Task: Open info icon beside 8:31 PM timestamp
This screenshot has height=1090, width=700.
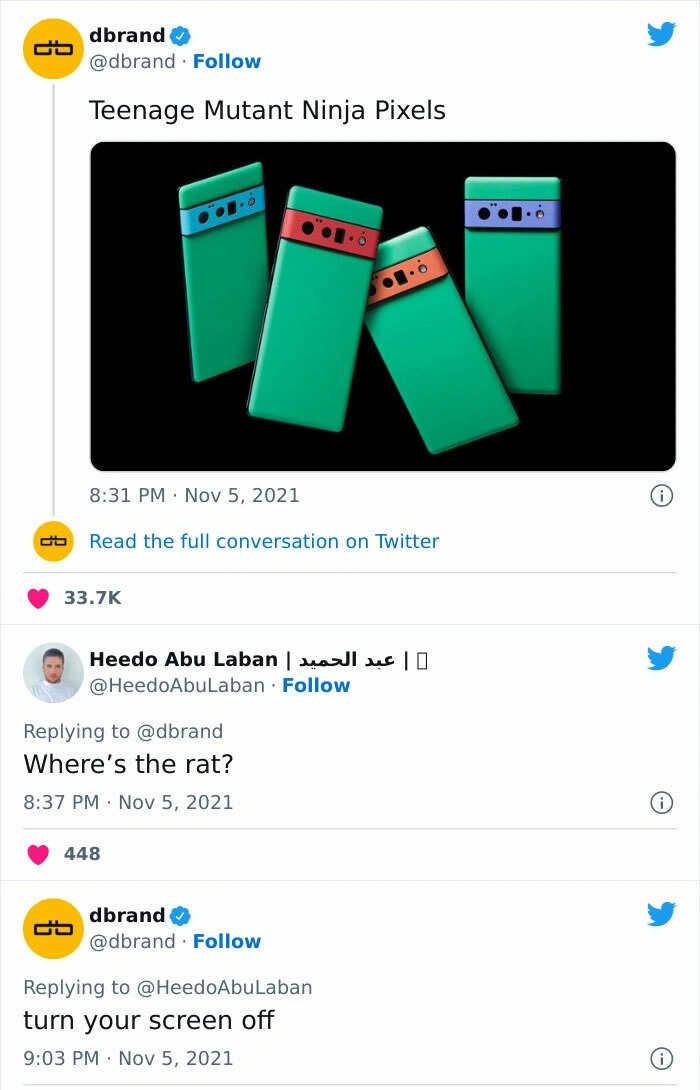Action: [x=660, y=495]
